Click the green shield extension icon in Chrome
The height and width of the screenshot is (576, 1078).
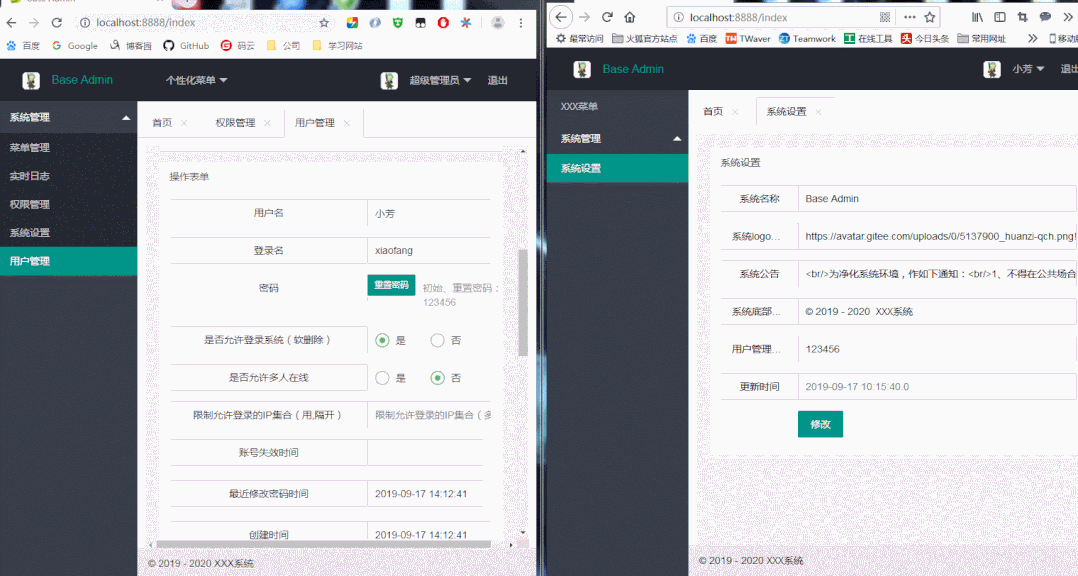point(397,22)
